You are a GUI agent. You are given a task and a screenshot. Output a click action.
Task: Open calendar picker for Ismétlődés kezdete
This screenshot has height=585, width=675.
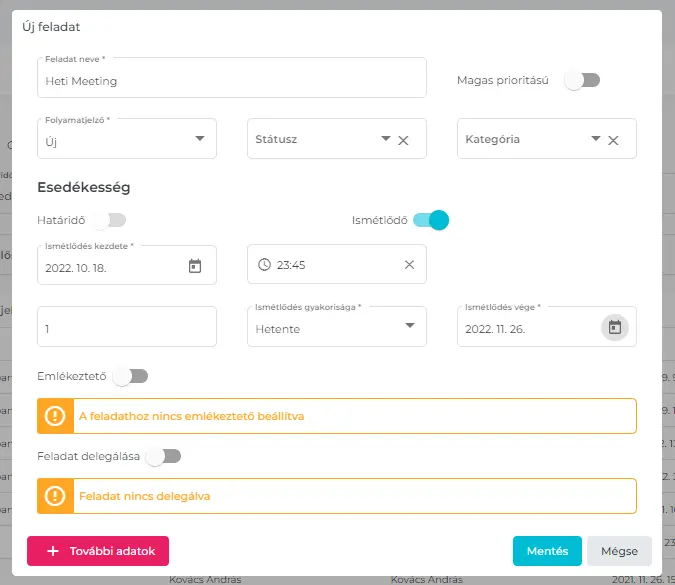195,266
